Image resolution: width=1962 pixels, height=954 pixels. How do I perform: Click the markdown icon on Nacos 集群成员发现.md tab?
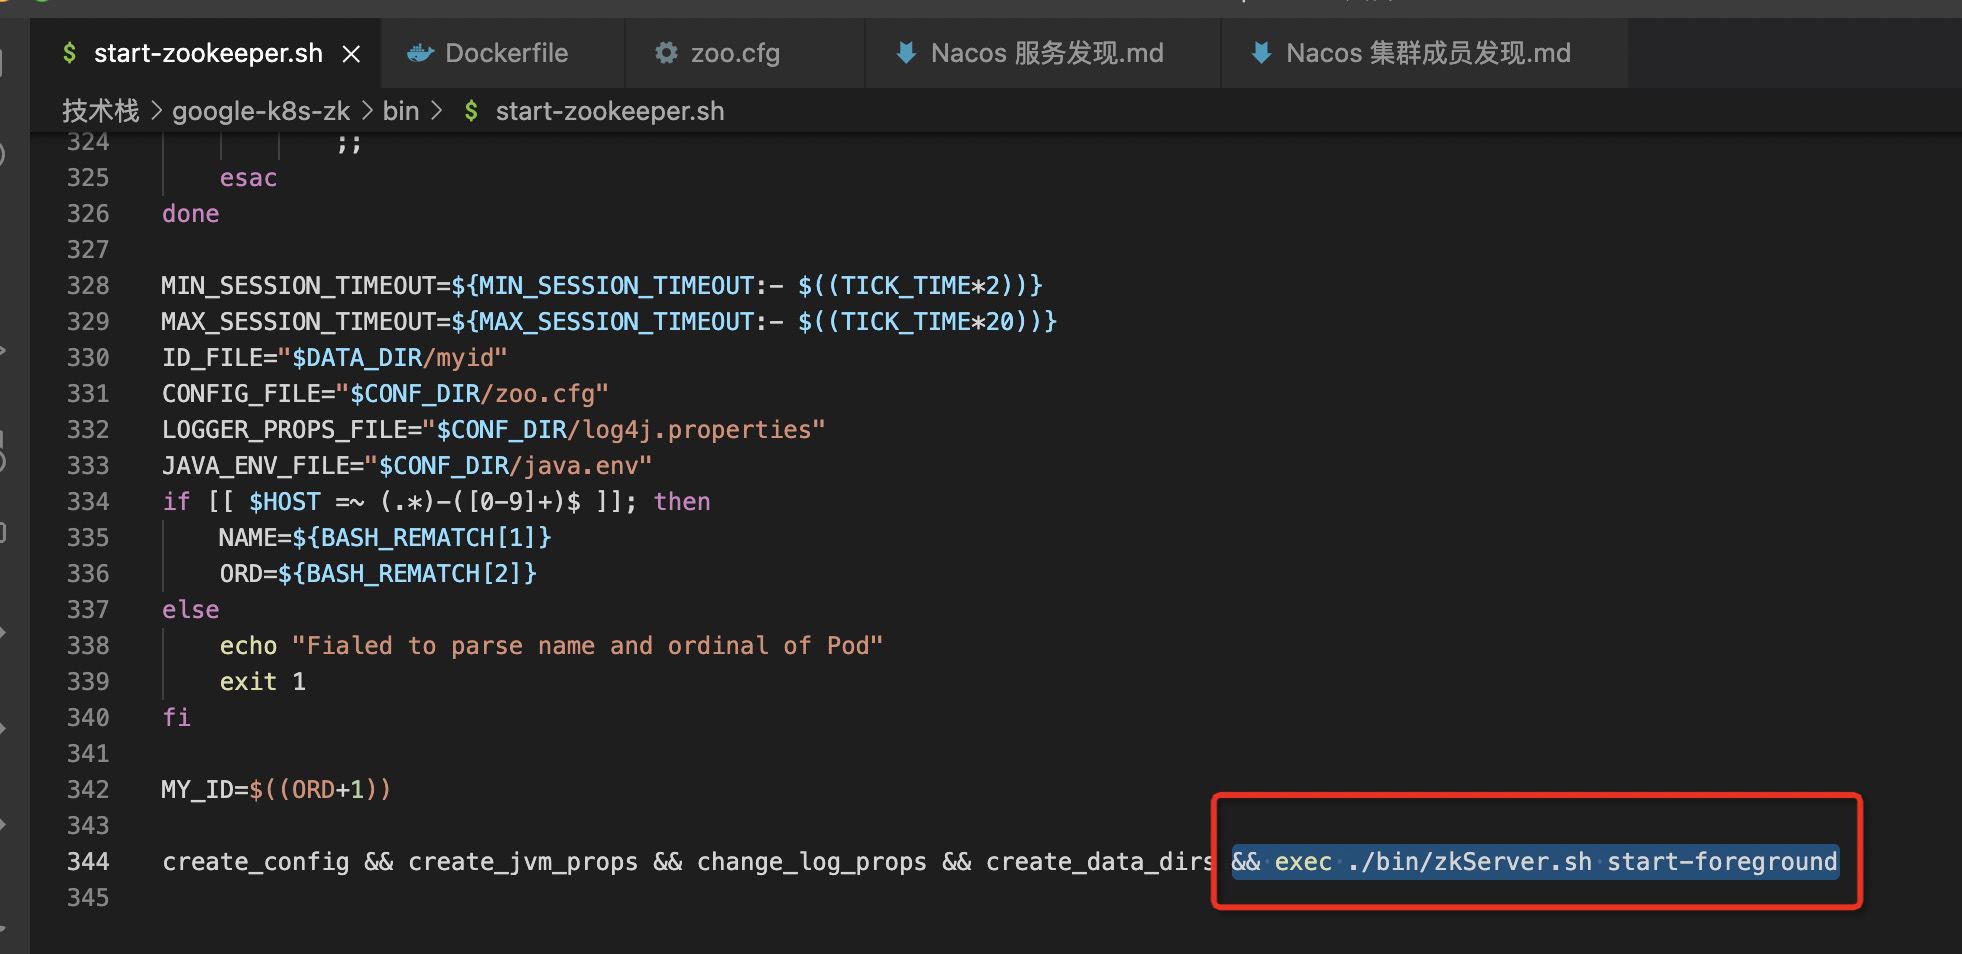1261,53
